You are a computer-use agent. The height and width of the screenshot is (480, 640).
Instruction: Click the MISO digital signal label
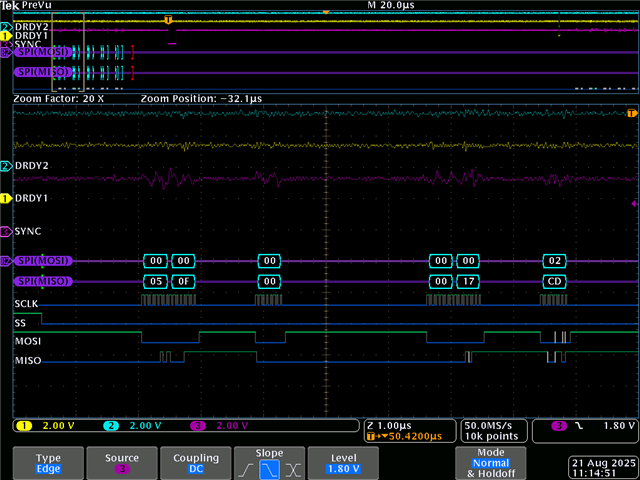coord(28,361)
